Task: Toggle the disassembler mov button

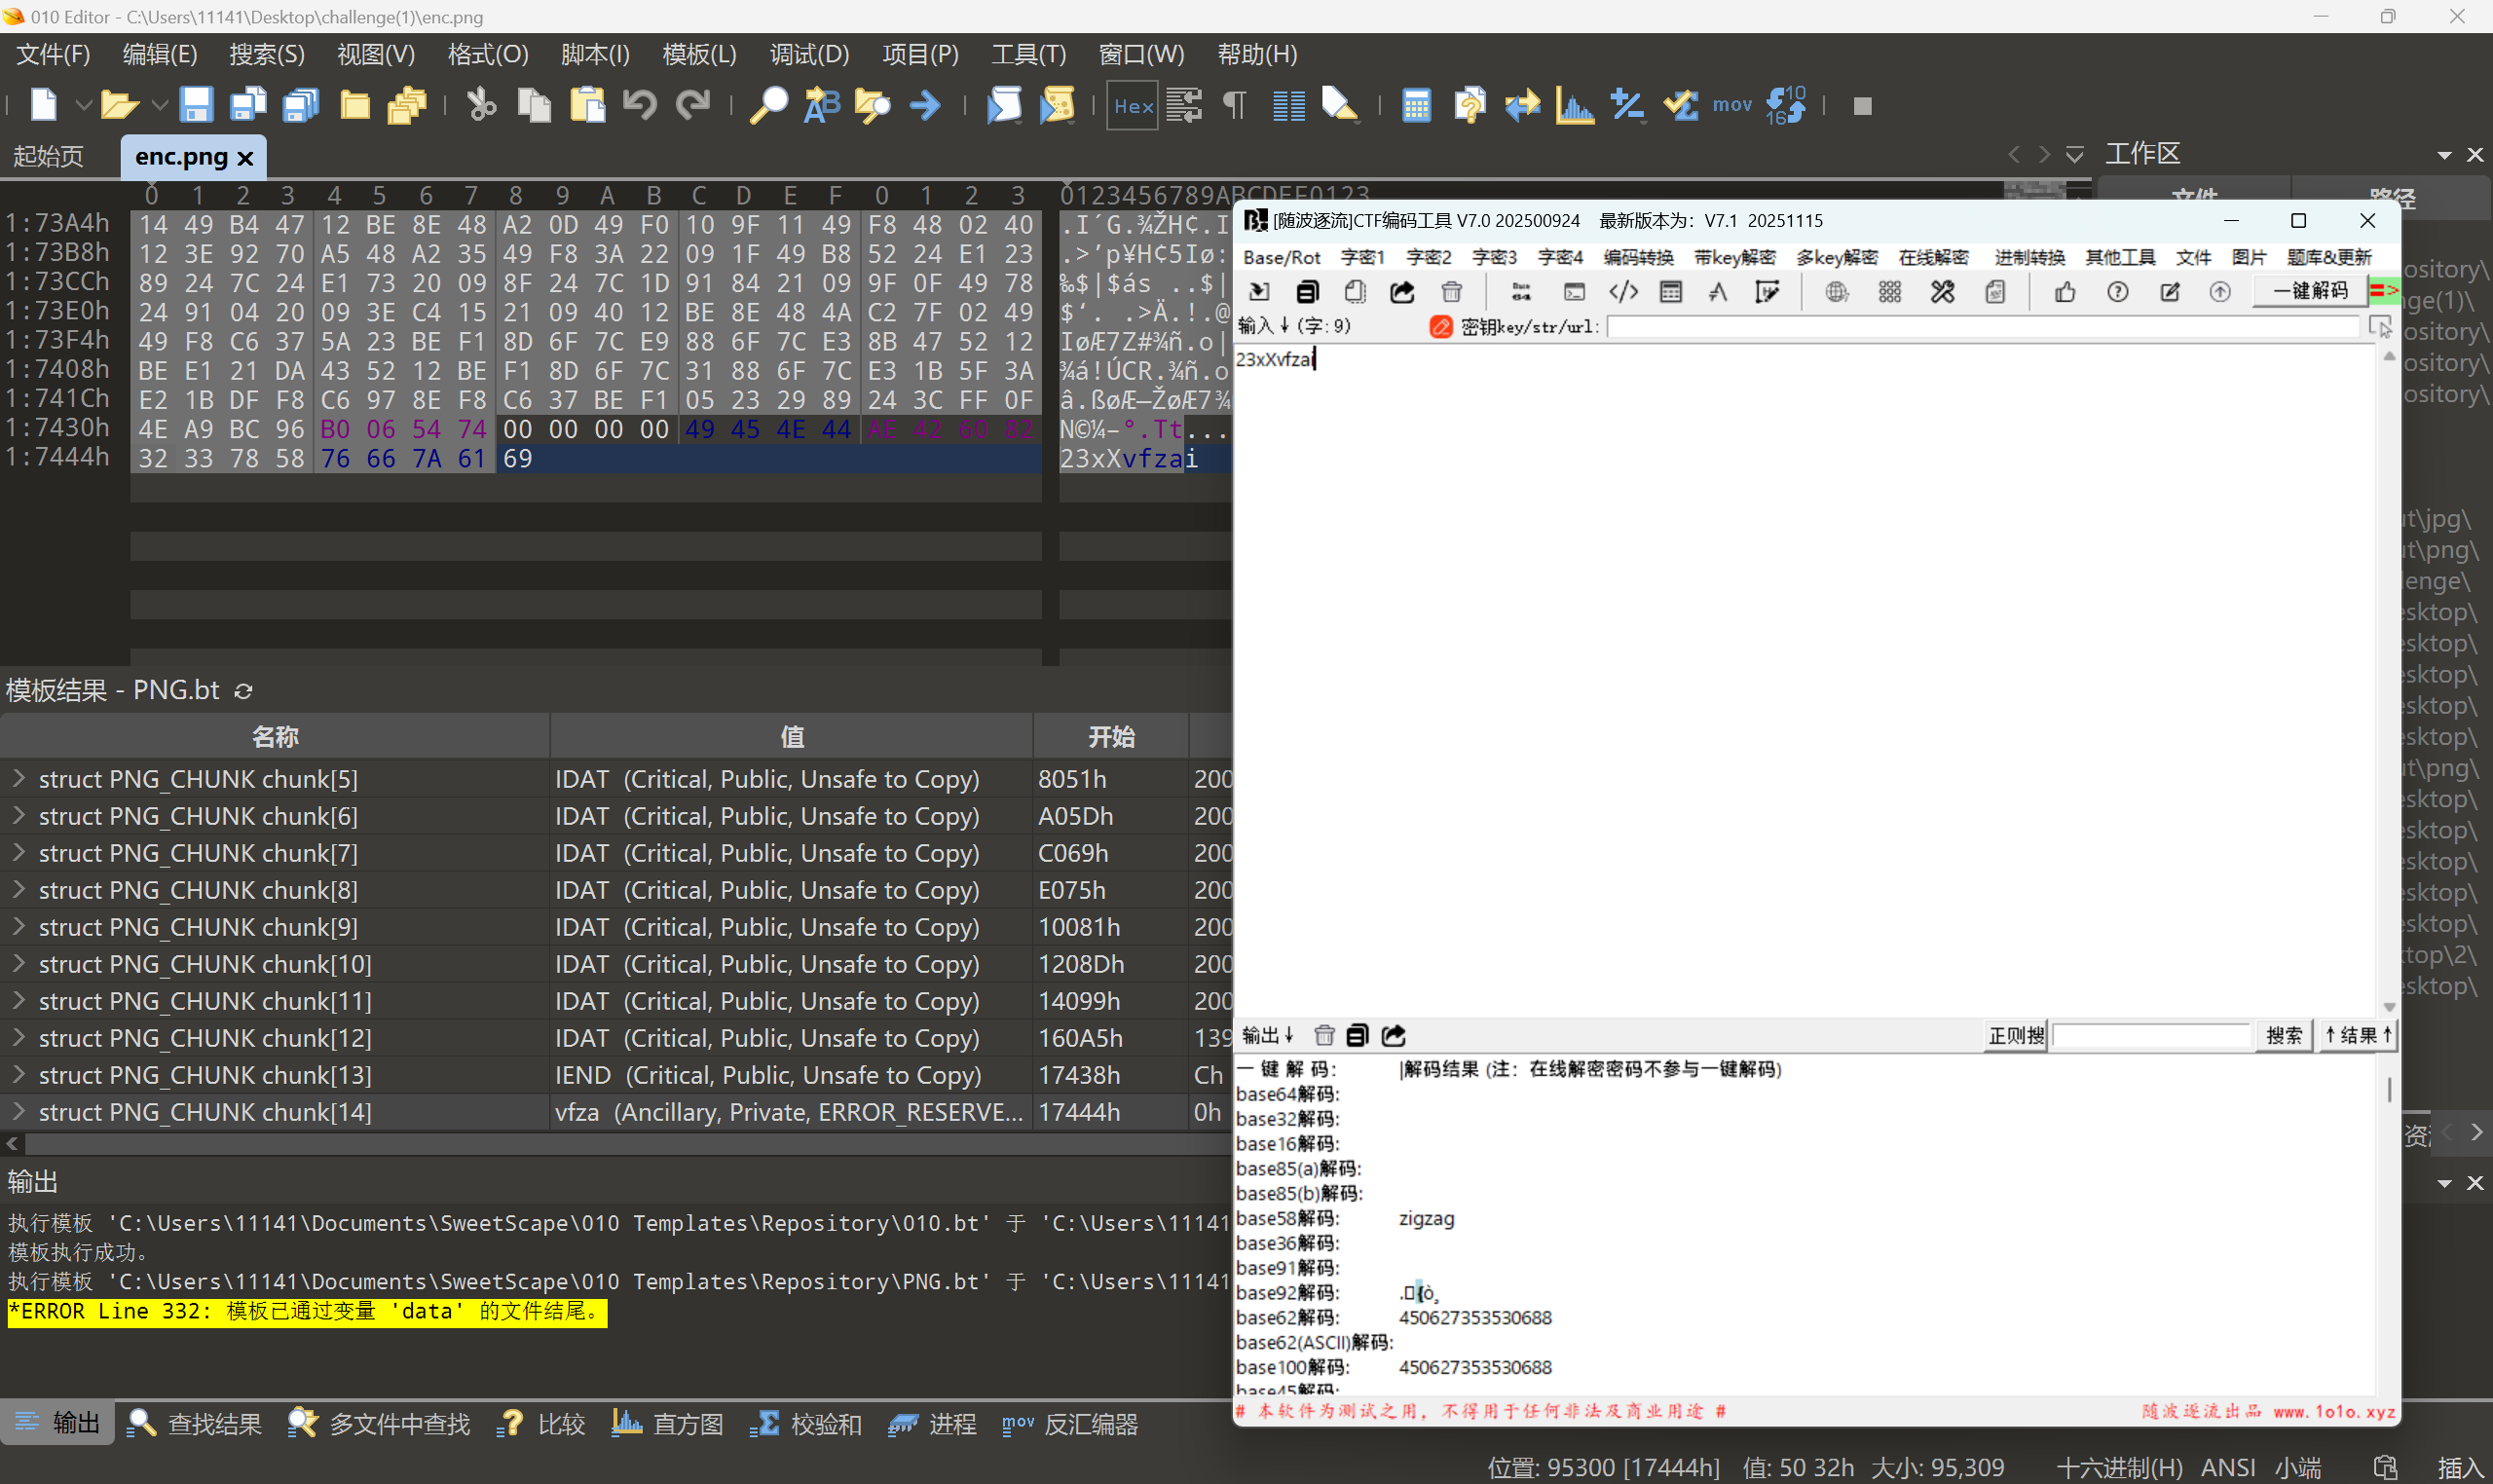Action: [x=1731, y=105]
